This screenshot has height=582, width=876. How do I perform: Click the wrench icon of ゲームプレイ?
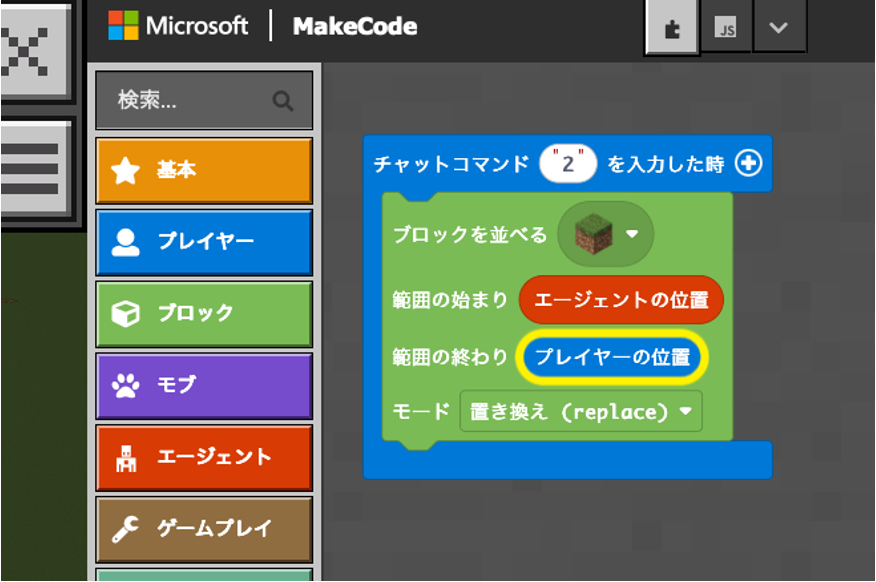pos(125,529)
